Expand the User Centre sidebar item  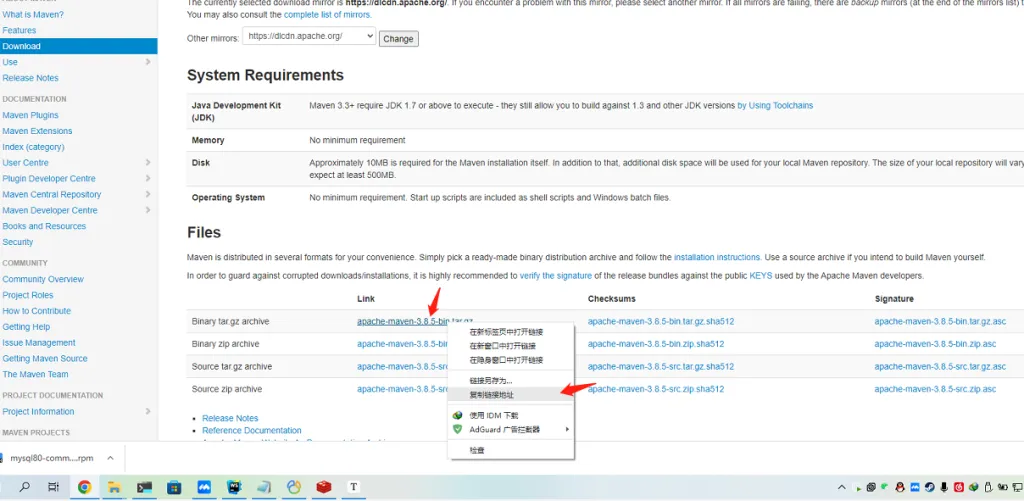click(148, 163)
